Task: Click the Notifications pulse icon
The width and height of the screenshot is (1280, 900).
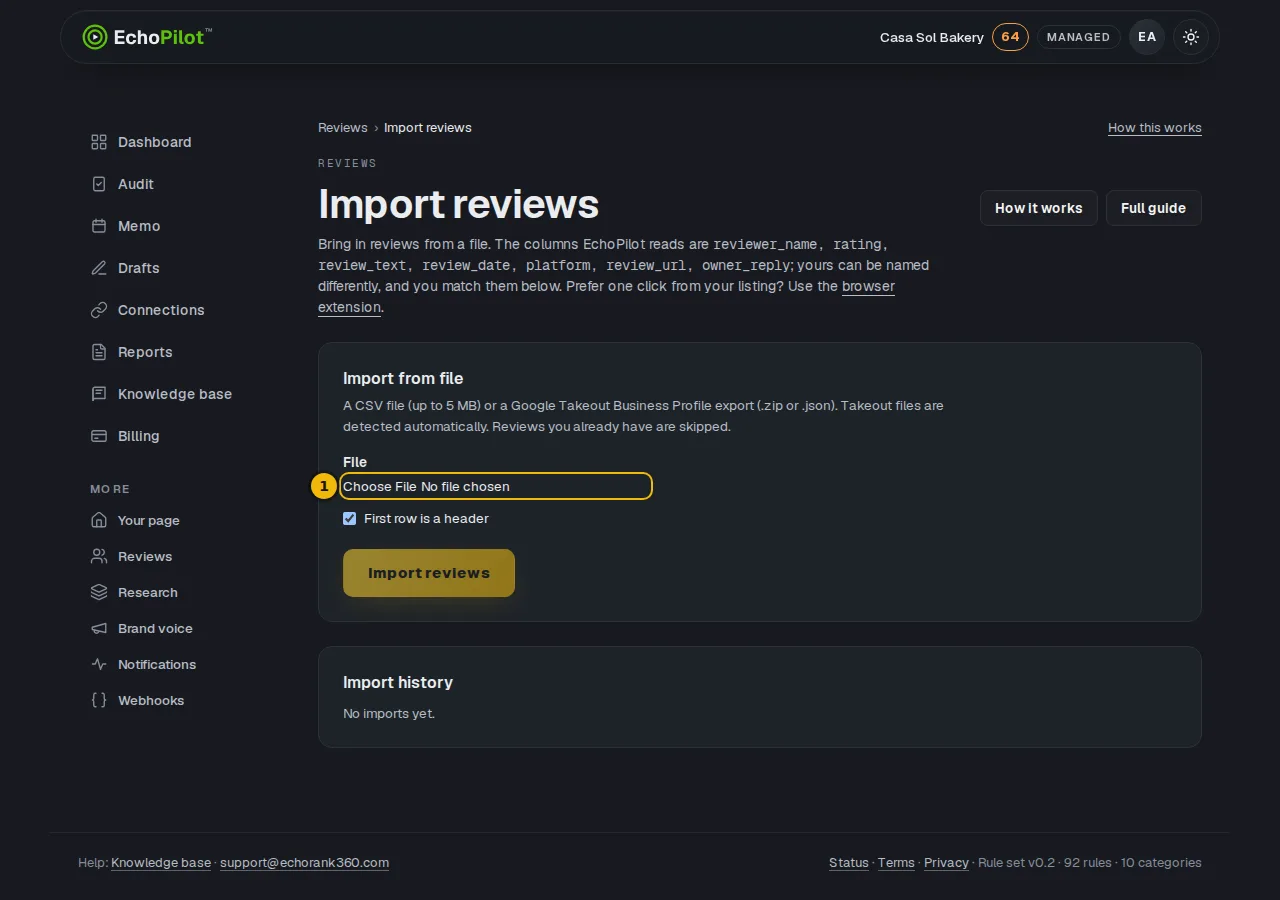Action: tap(98, 664)
